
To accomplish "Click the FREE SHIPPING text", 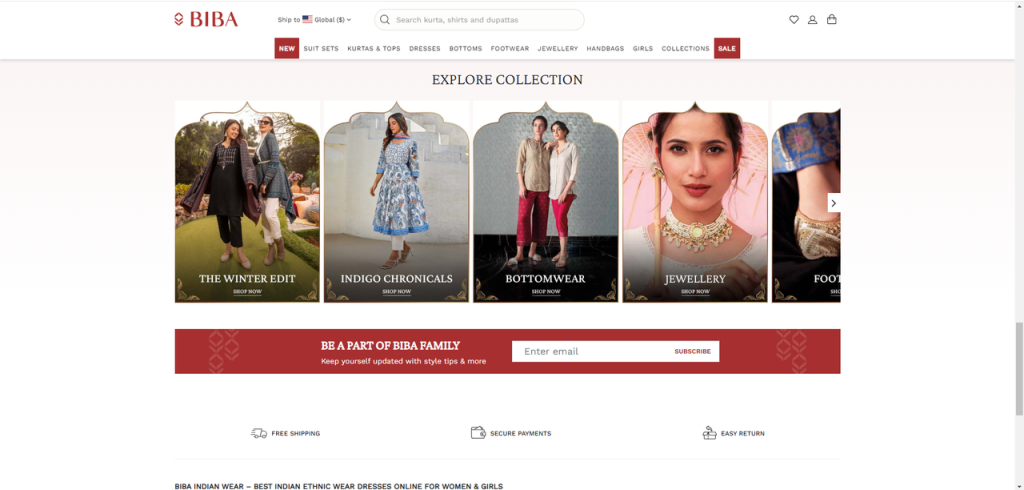I will point(296,434).
